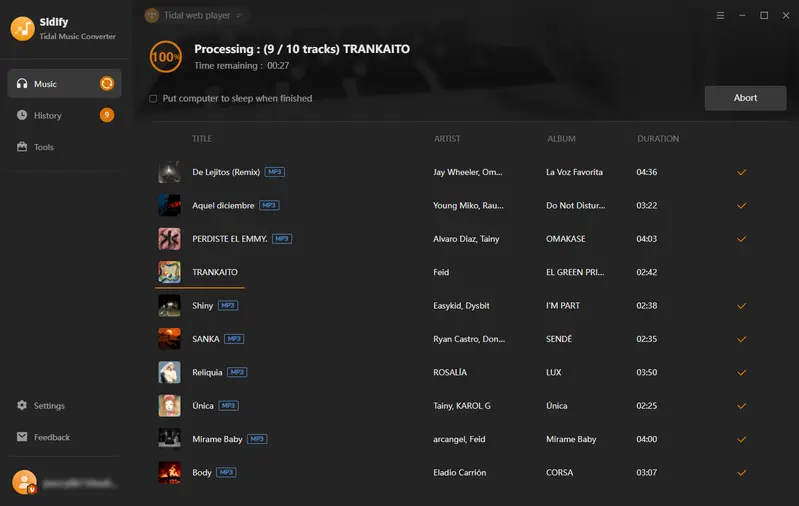This screenshot has width=799, height=506.
Task: Click the done checkmark for Reliquia
Action: (x=741, y=372)
